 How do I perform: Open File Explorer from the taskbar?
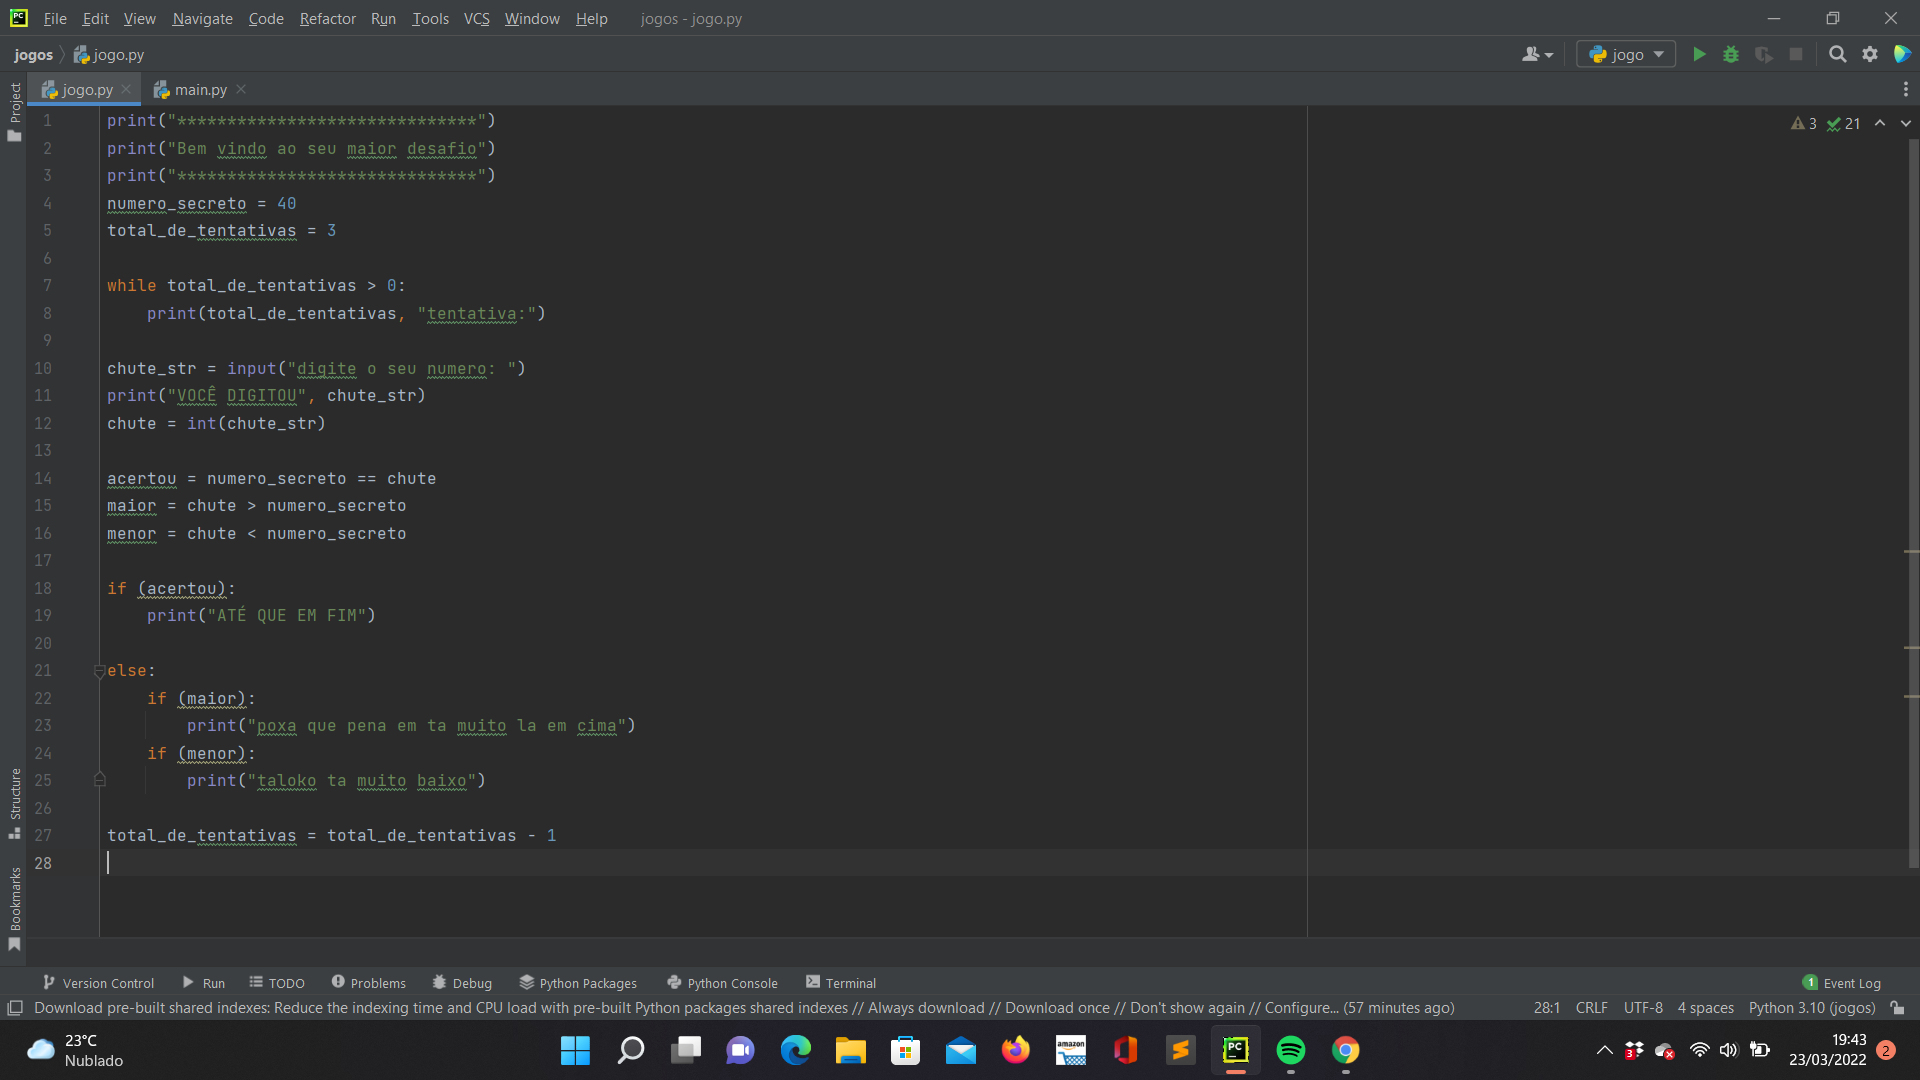pos(850,1050)
